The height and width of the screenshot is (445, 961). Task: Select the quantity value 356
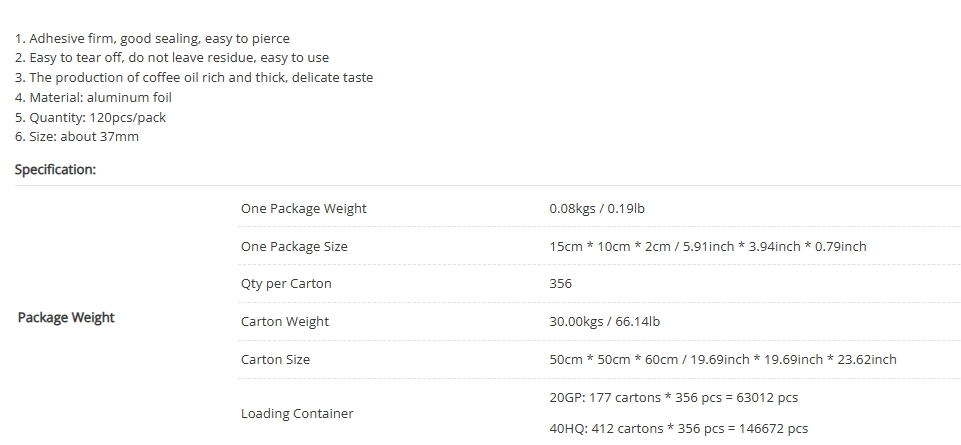[x=561, y=284]
